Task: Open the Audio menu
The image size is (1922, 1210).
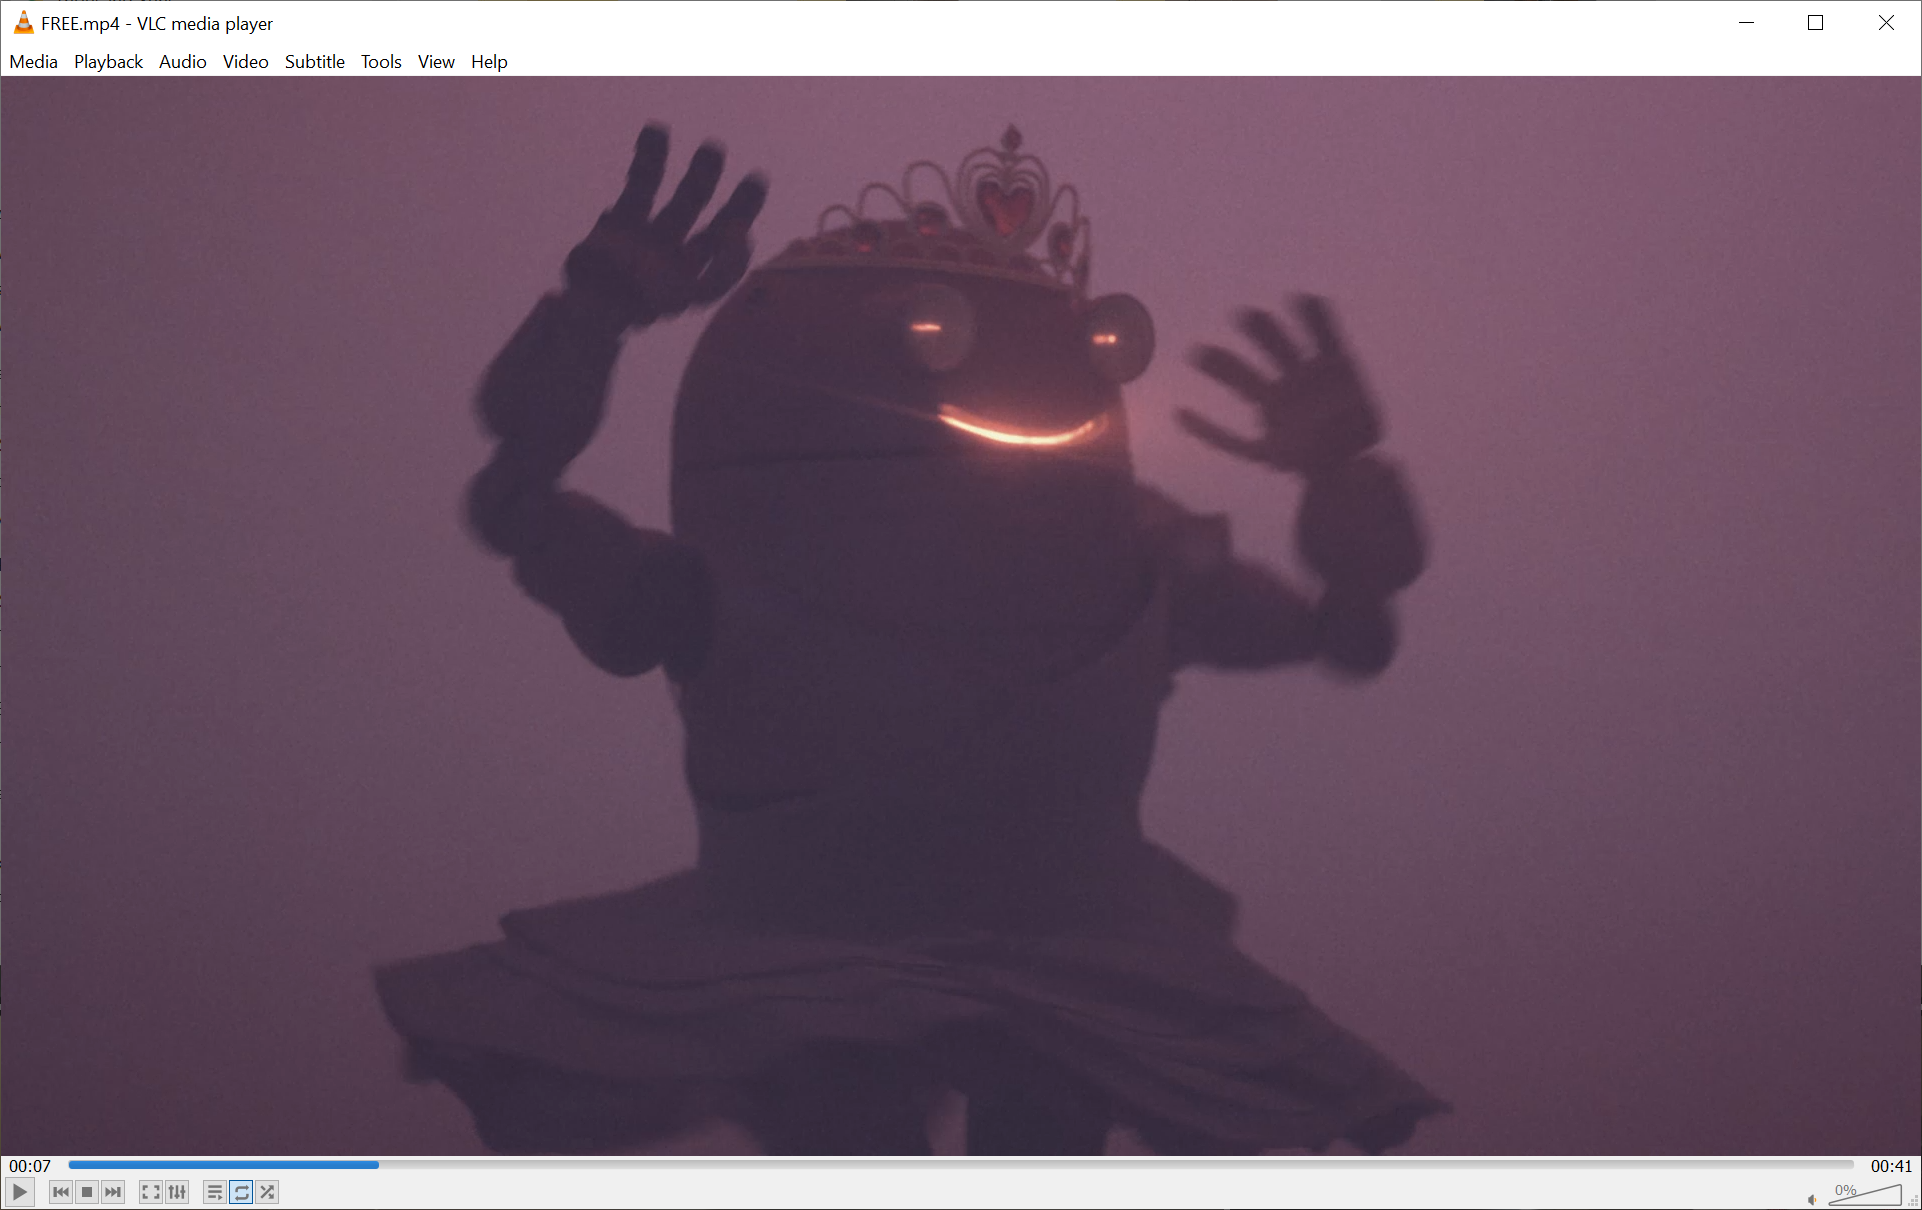Action: click(183, 62)
